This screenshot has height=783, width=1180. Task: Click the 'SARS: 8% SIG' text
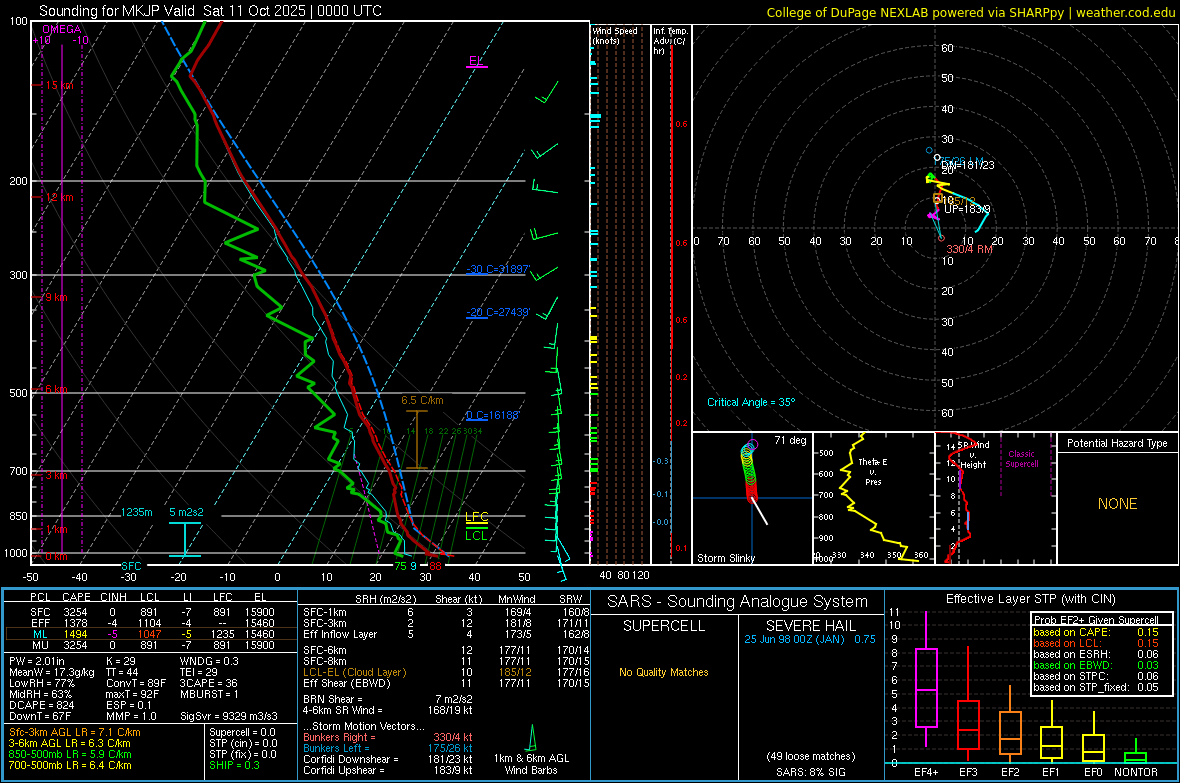point(810,772)
